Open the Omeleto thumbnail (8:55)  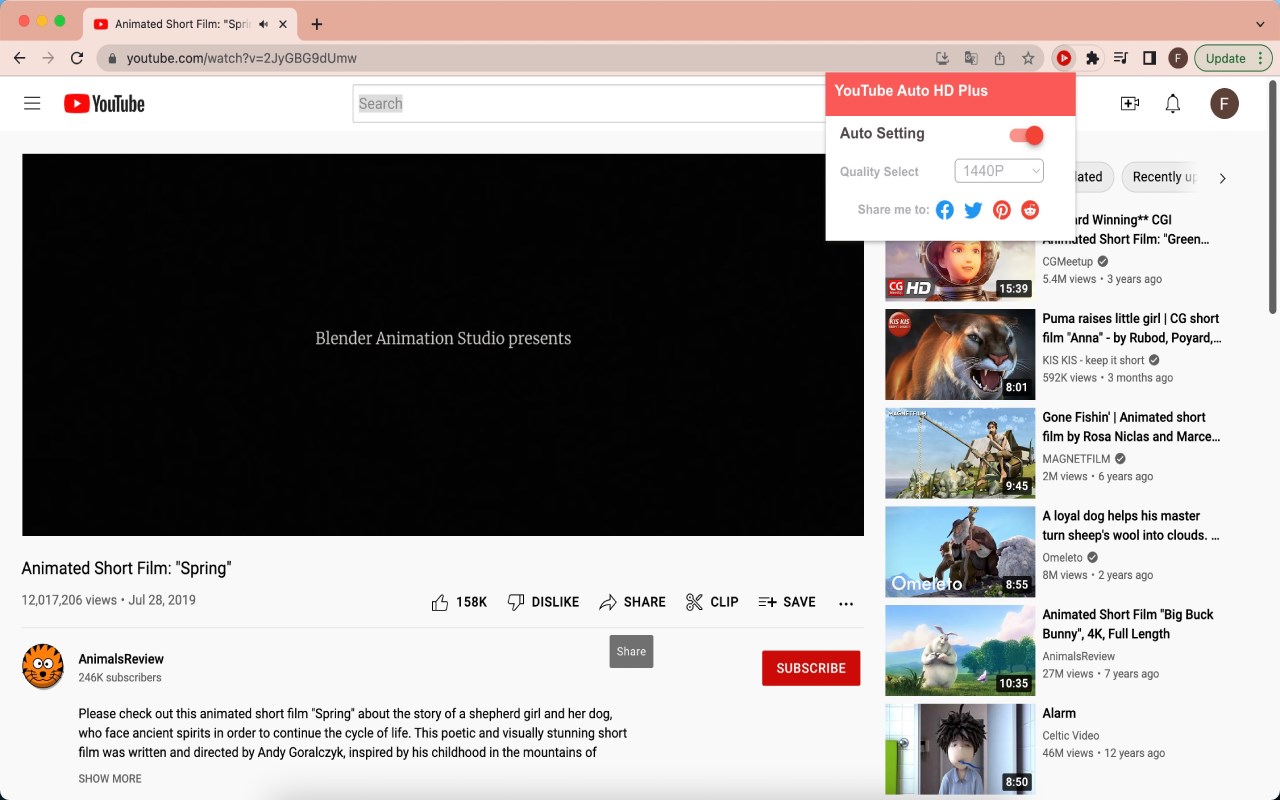tap(960, 552)
